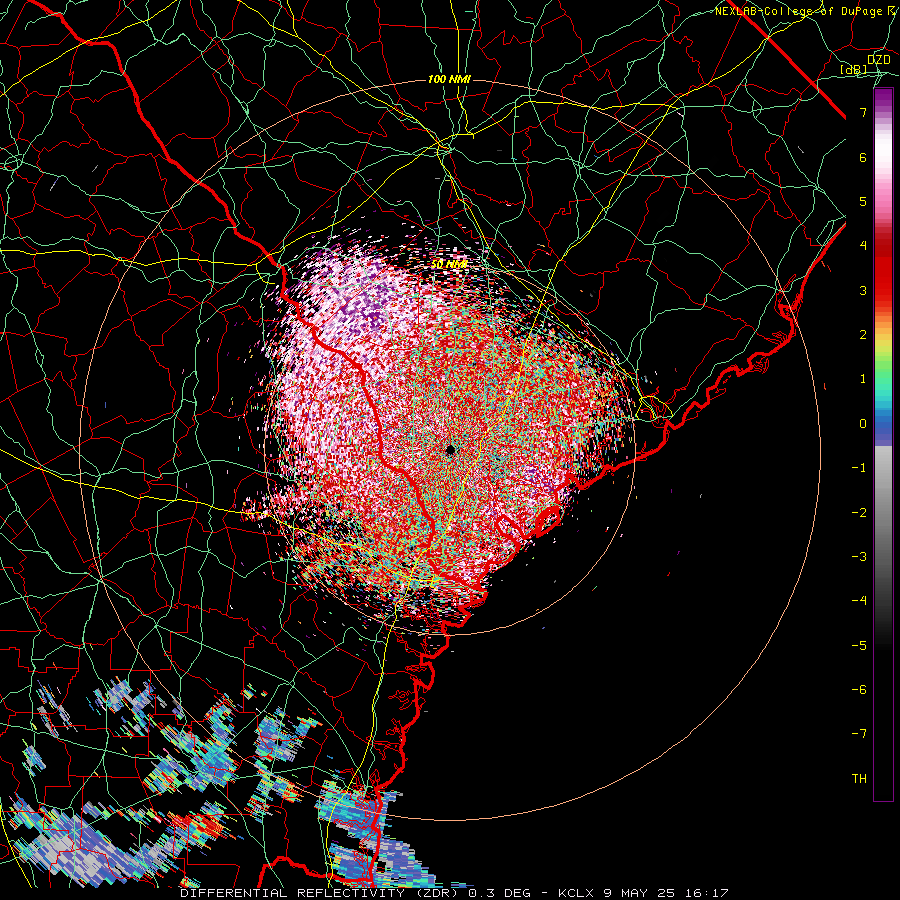Click the 1 value on color scale
This screenshot has width=900, height=900.
pos(863,379)
